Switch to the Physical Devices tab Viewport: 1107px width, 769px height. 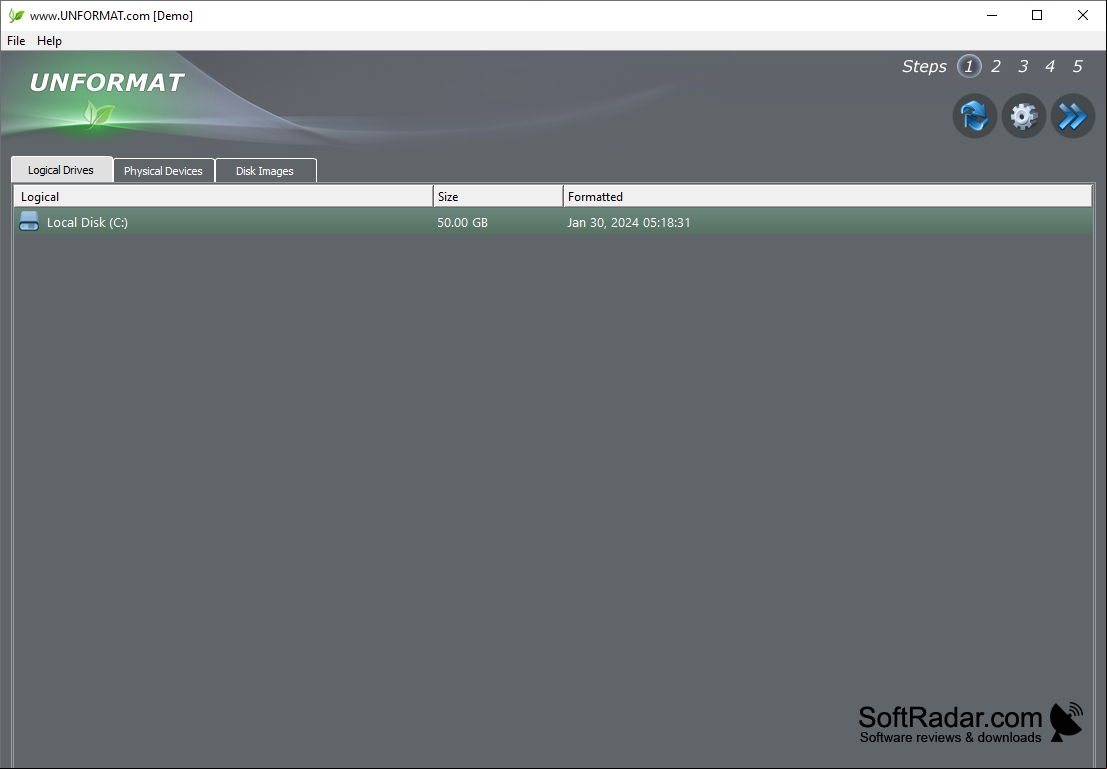tap(163, 171)
